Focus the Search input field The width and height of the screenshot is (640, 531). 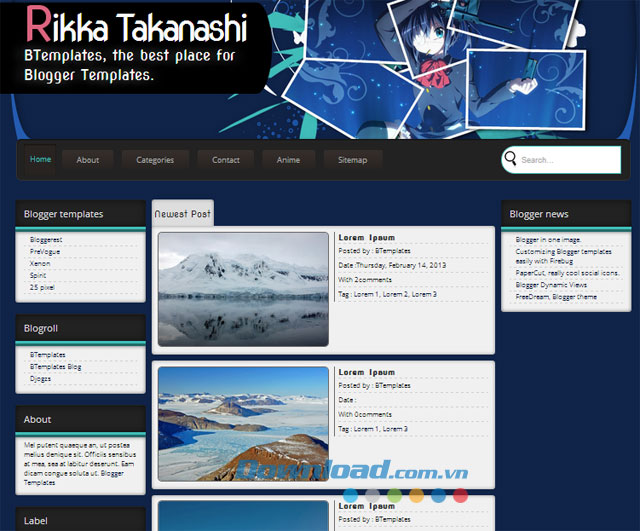568,160
